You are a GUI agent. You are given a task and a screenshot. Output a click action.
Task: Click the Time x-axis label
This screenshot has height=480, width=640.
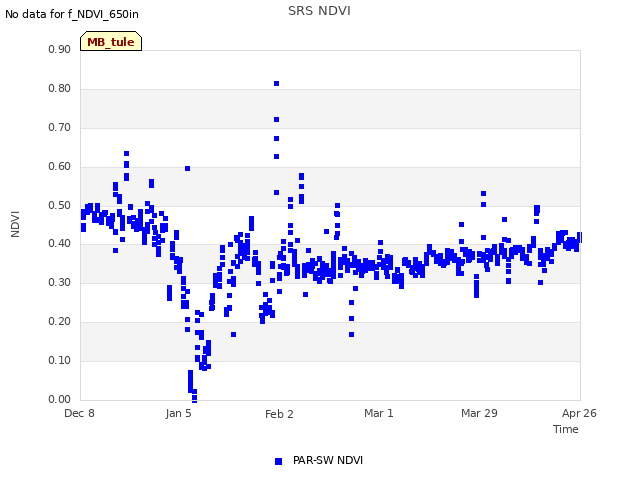click(x=565, y=429)
